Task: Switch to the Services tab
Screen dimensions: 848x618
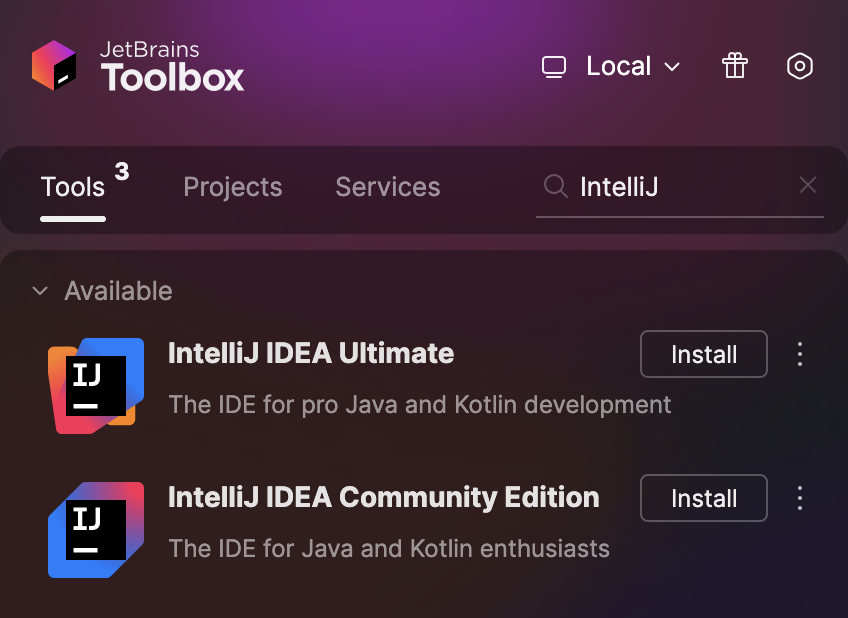Action: pyautogui.click(x=388, y=187)
